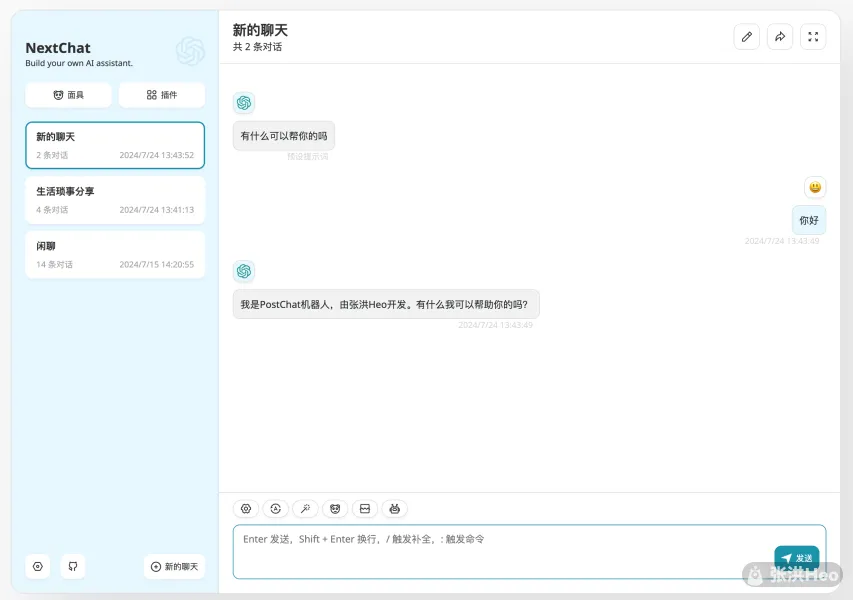Click the 有什么可以帮你的吗 message bubble

point(284,136)
